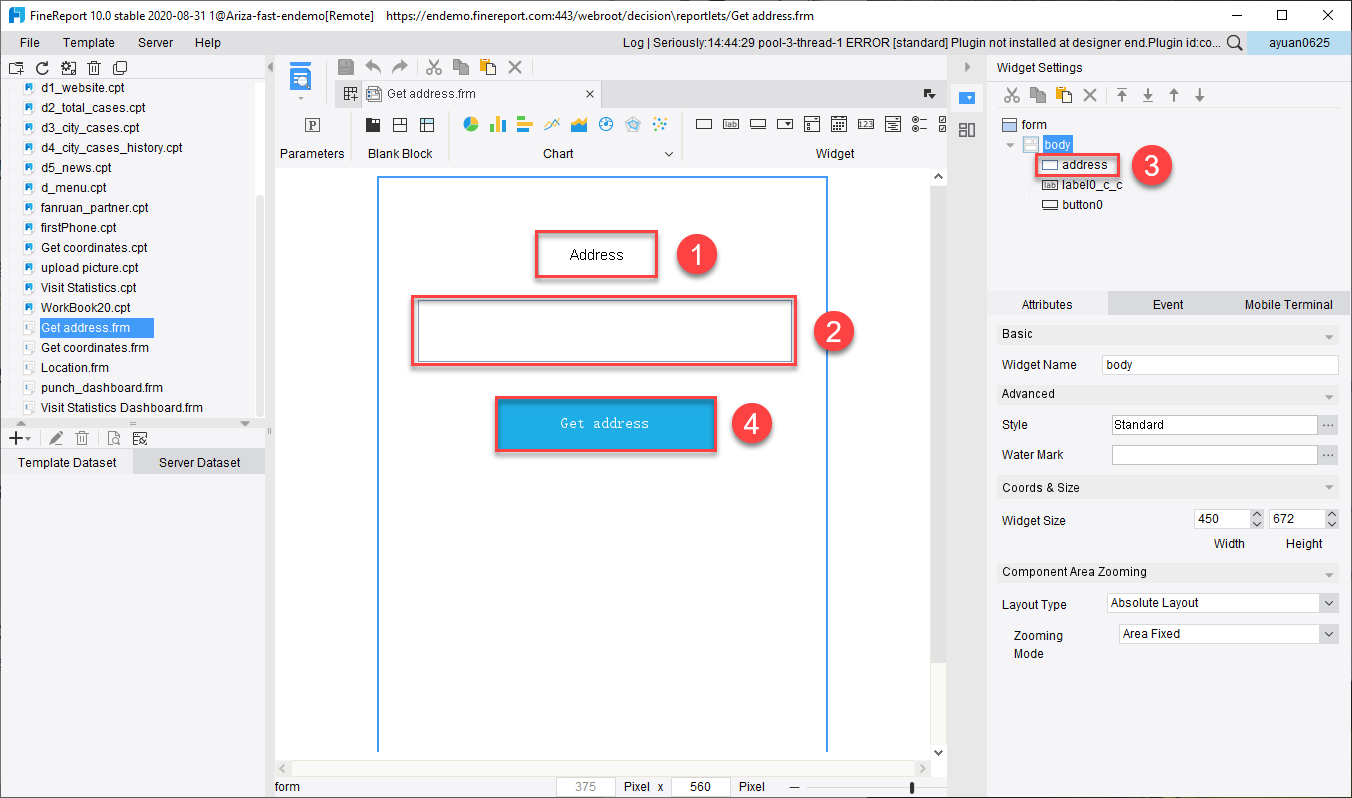
Task: Insert a scatter chart from Chart group
Action: tap(660, 124)
